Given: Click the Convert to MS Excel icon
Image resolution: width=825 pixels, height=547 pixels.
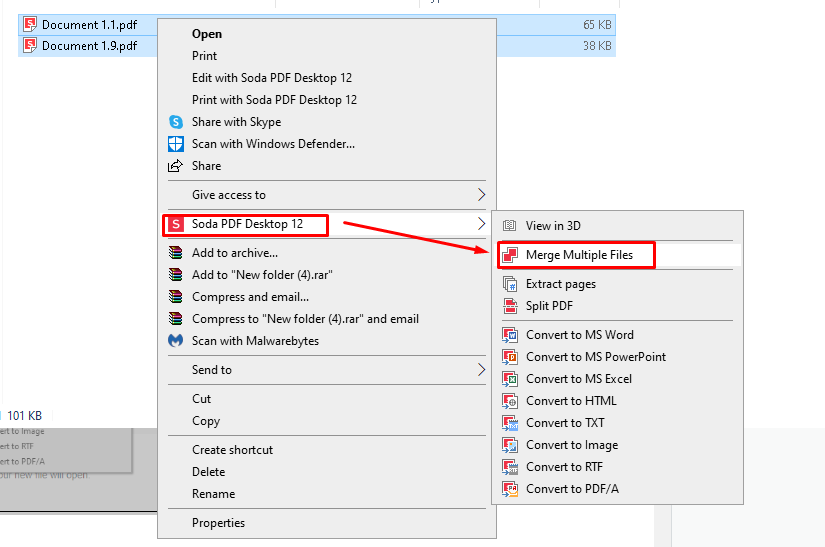Looking at the screenshot, I should pyautogui.click(x=510, y=379).
